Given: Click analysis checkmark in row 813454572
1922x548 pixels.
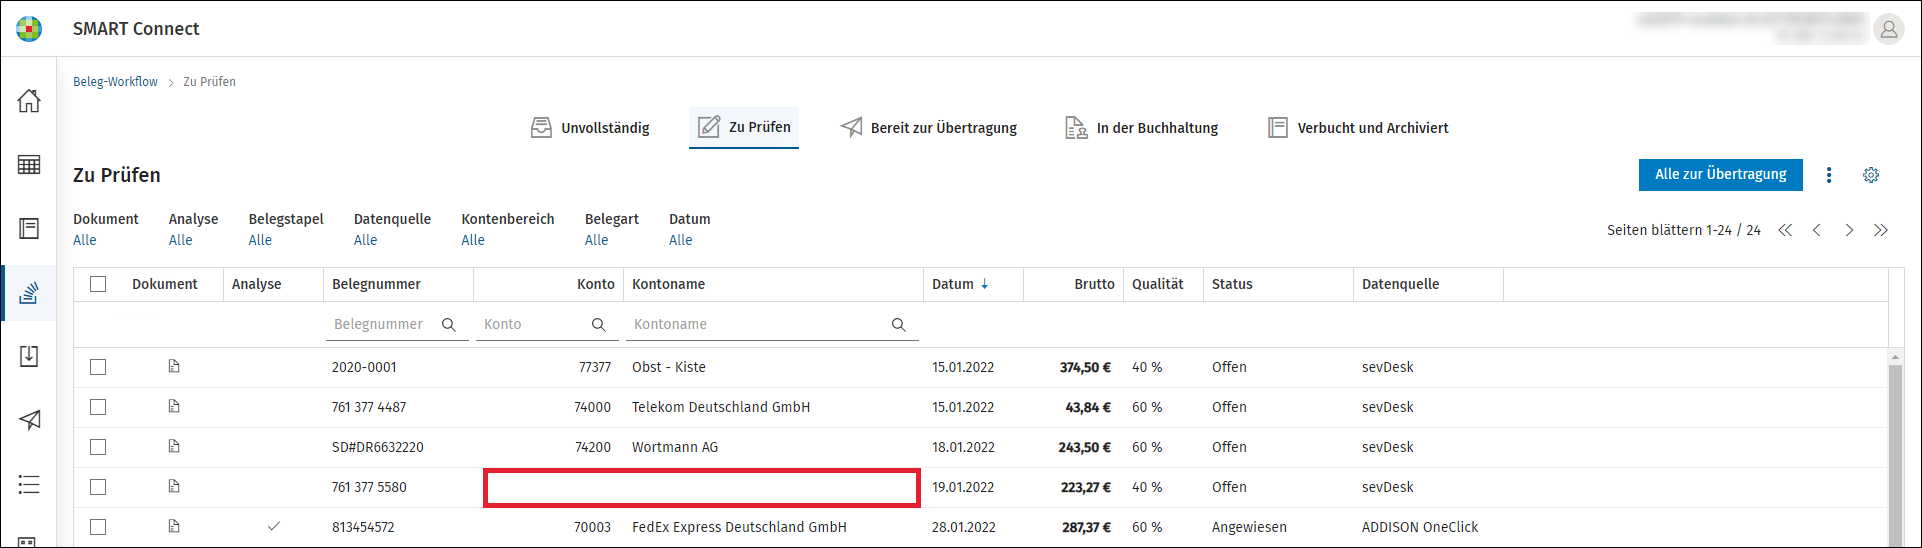Looking at the screenshot, I should click(x=273, y=526).
